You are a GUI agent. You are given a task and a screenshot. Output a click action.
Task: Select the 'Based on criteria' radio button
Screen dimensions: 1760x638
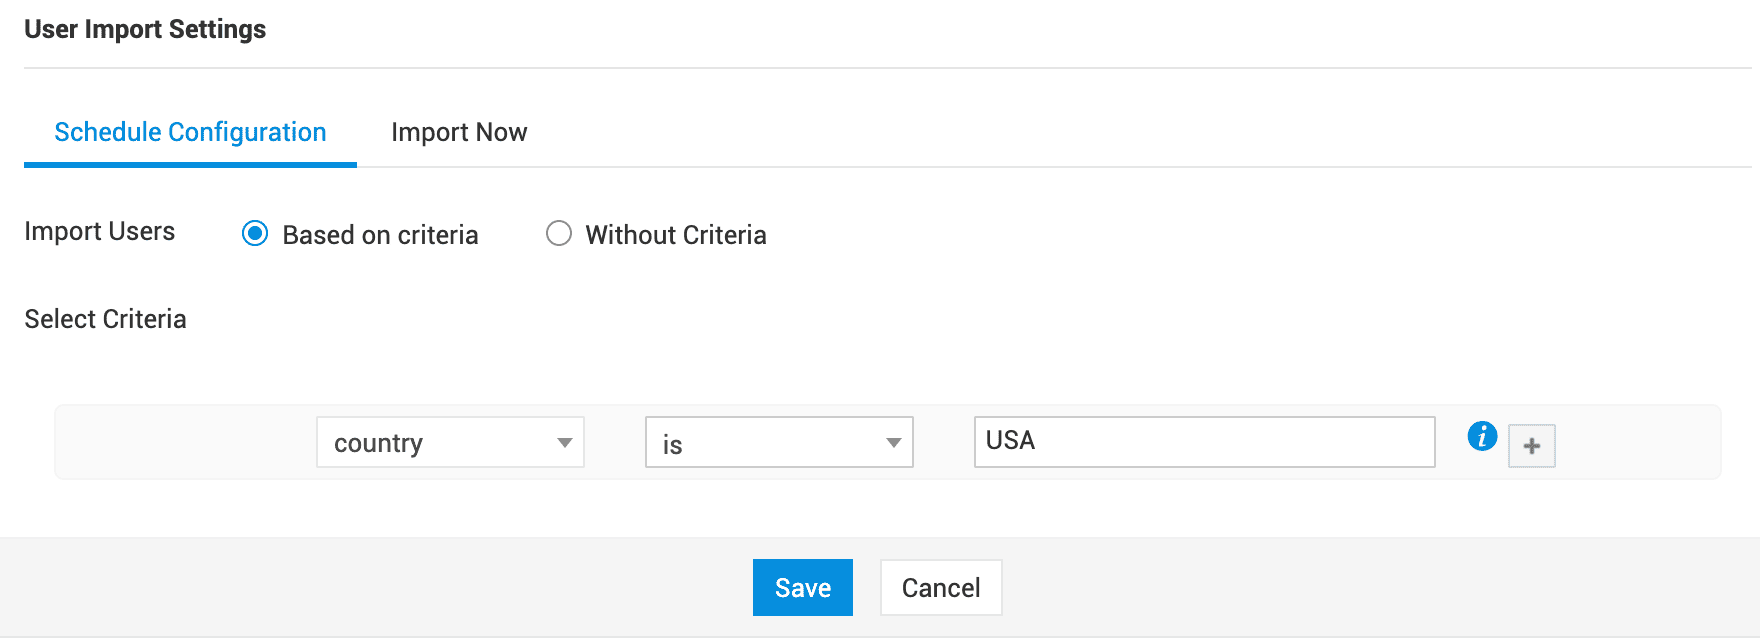[255, 234]
